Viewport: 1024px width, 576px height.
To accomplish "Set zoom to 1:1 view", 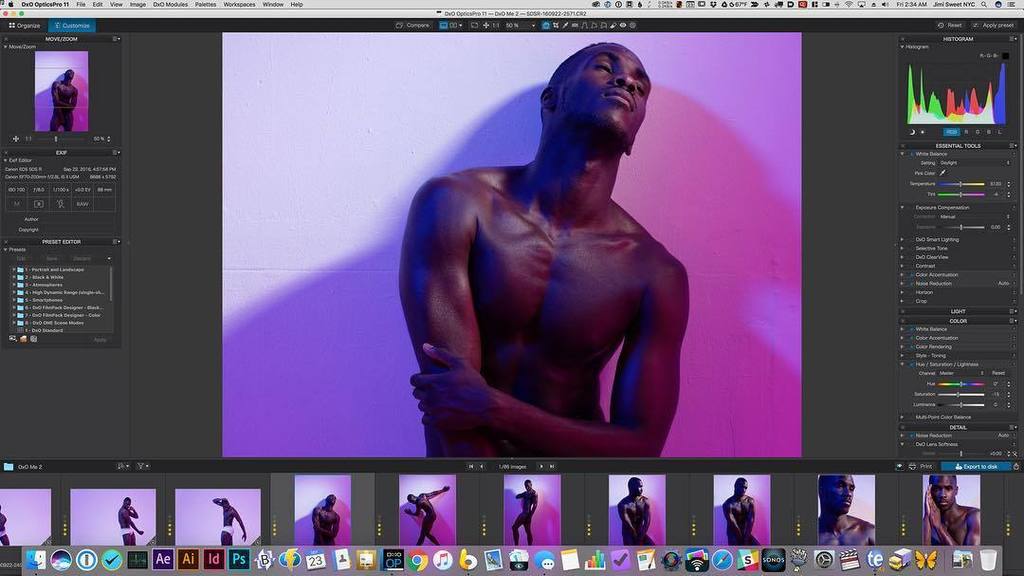I will coord(496,25).
